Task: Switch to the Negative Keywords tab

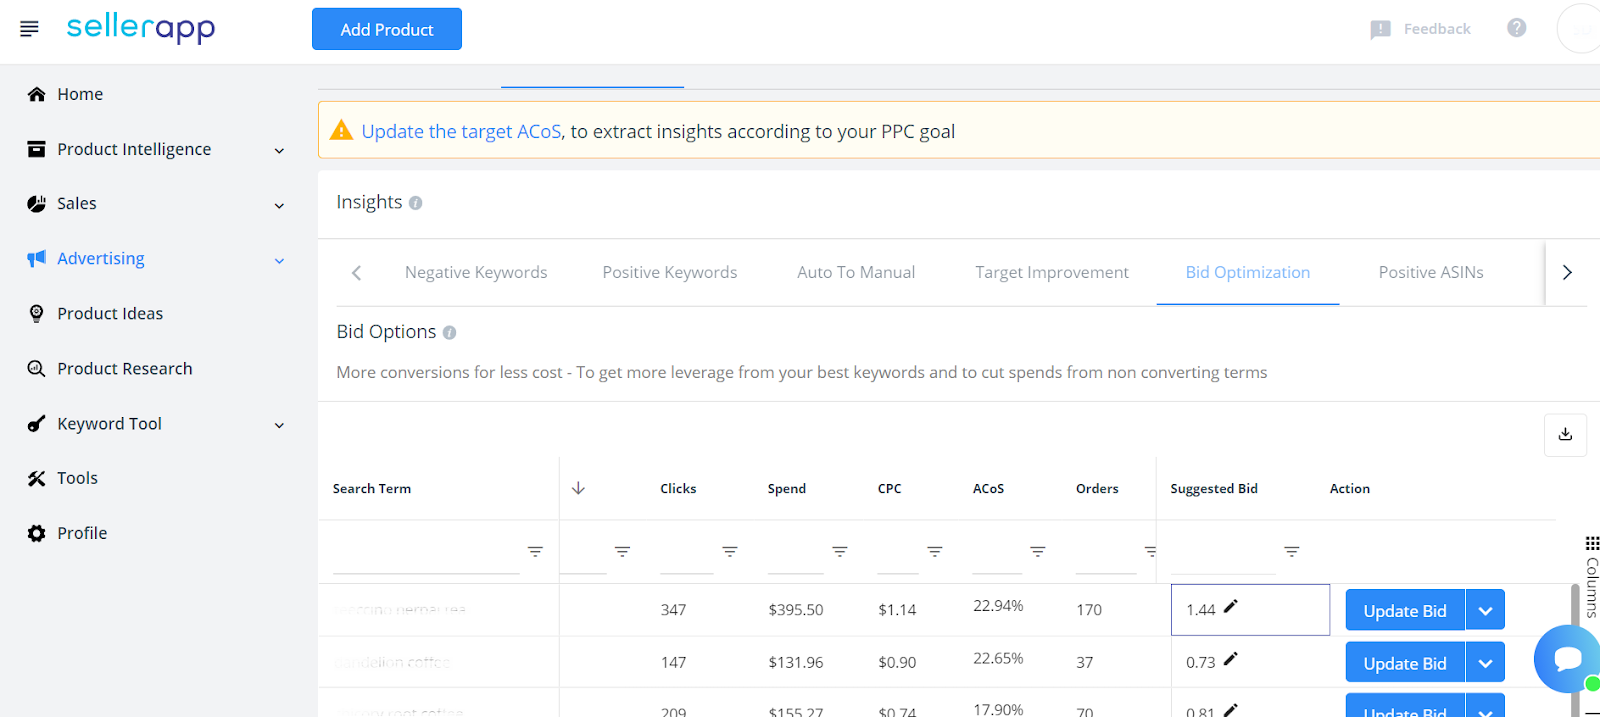Action: tap(476, 272)
